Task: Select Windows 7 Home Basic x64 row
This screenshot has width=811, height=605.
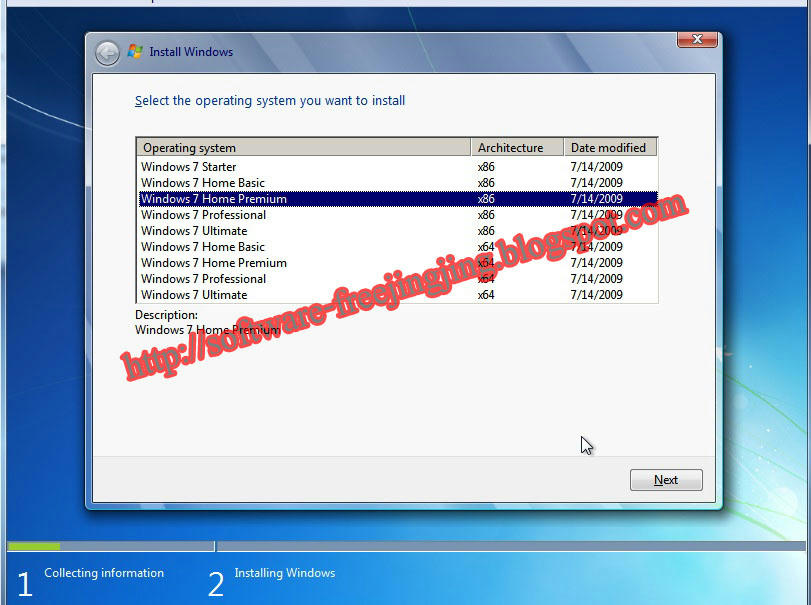Action: [203, 247]
